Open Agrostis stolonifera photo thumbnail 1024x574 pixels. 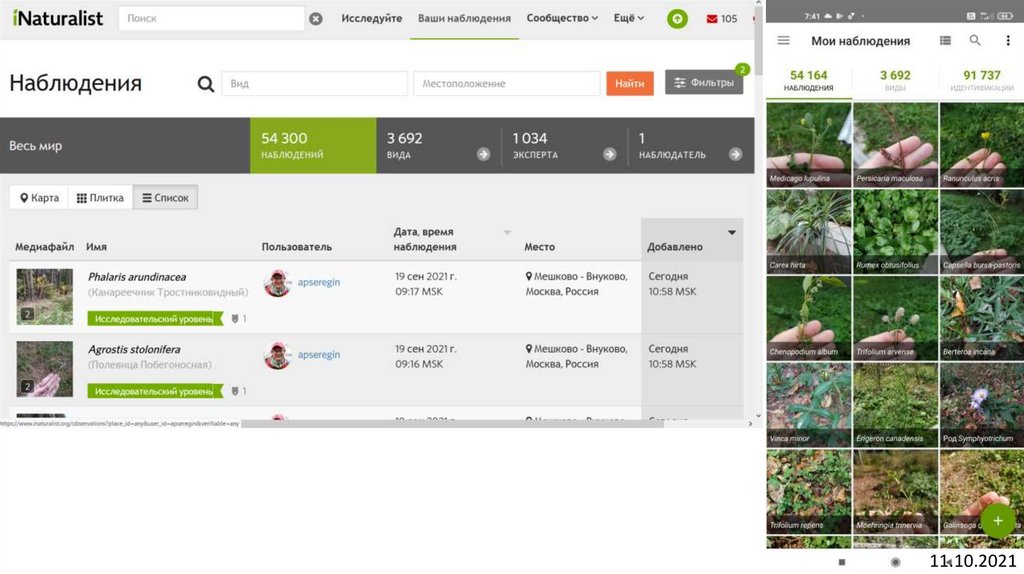pyautogui.click(x=44, y=369)
